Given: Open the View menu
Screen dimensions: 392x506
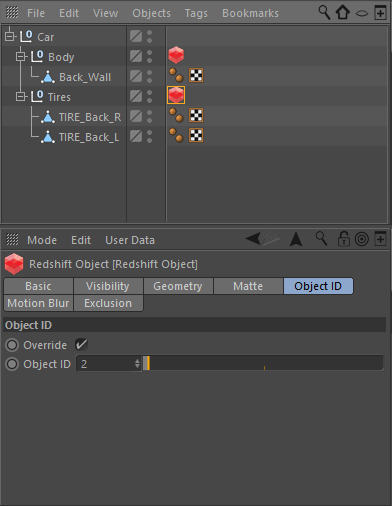Looking at the screenshot, I should [105, 13].
